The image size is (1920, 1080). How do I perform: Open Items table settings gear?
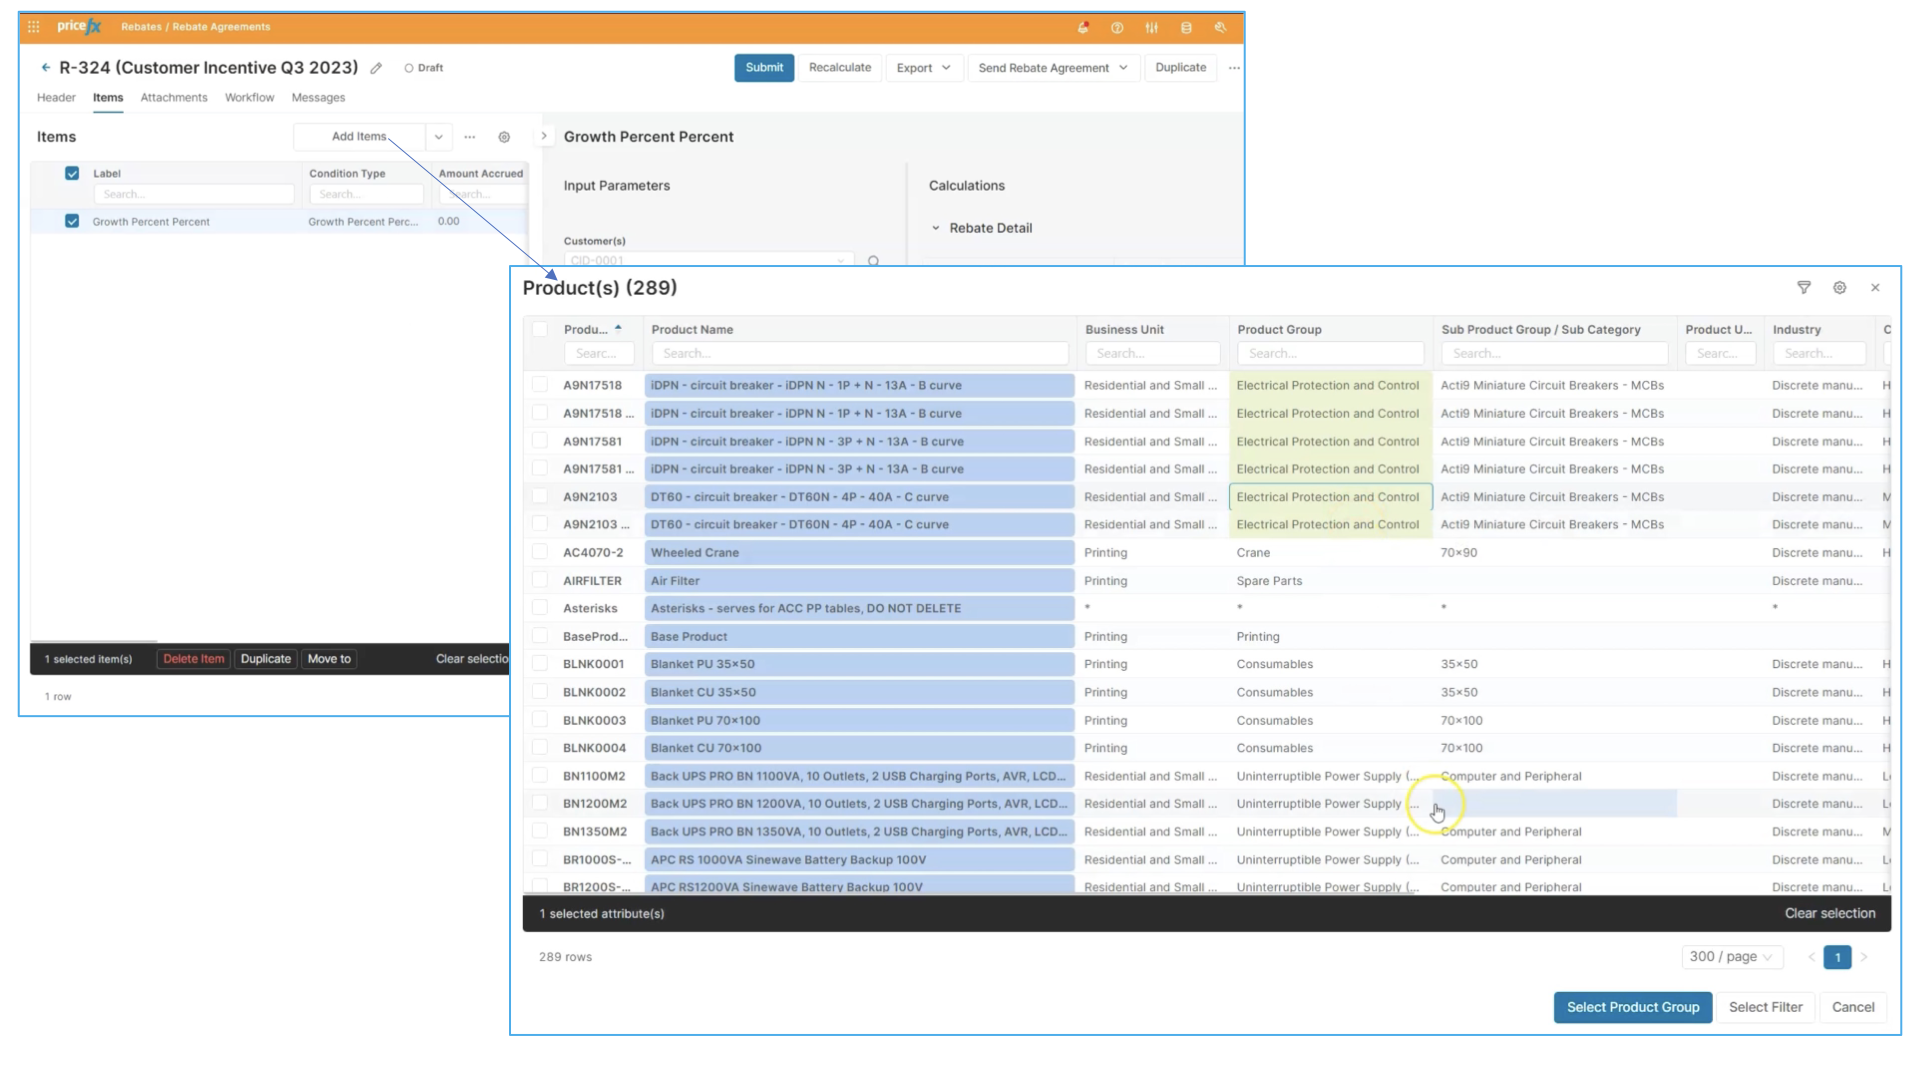point(504,137)
